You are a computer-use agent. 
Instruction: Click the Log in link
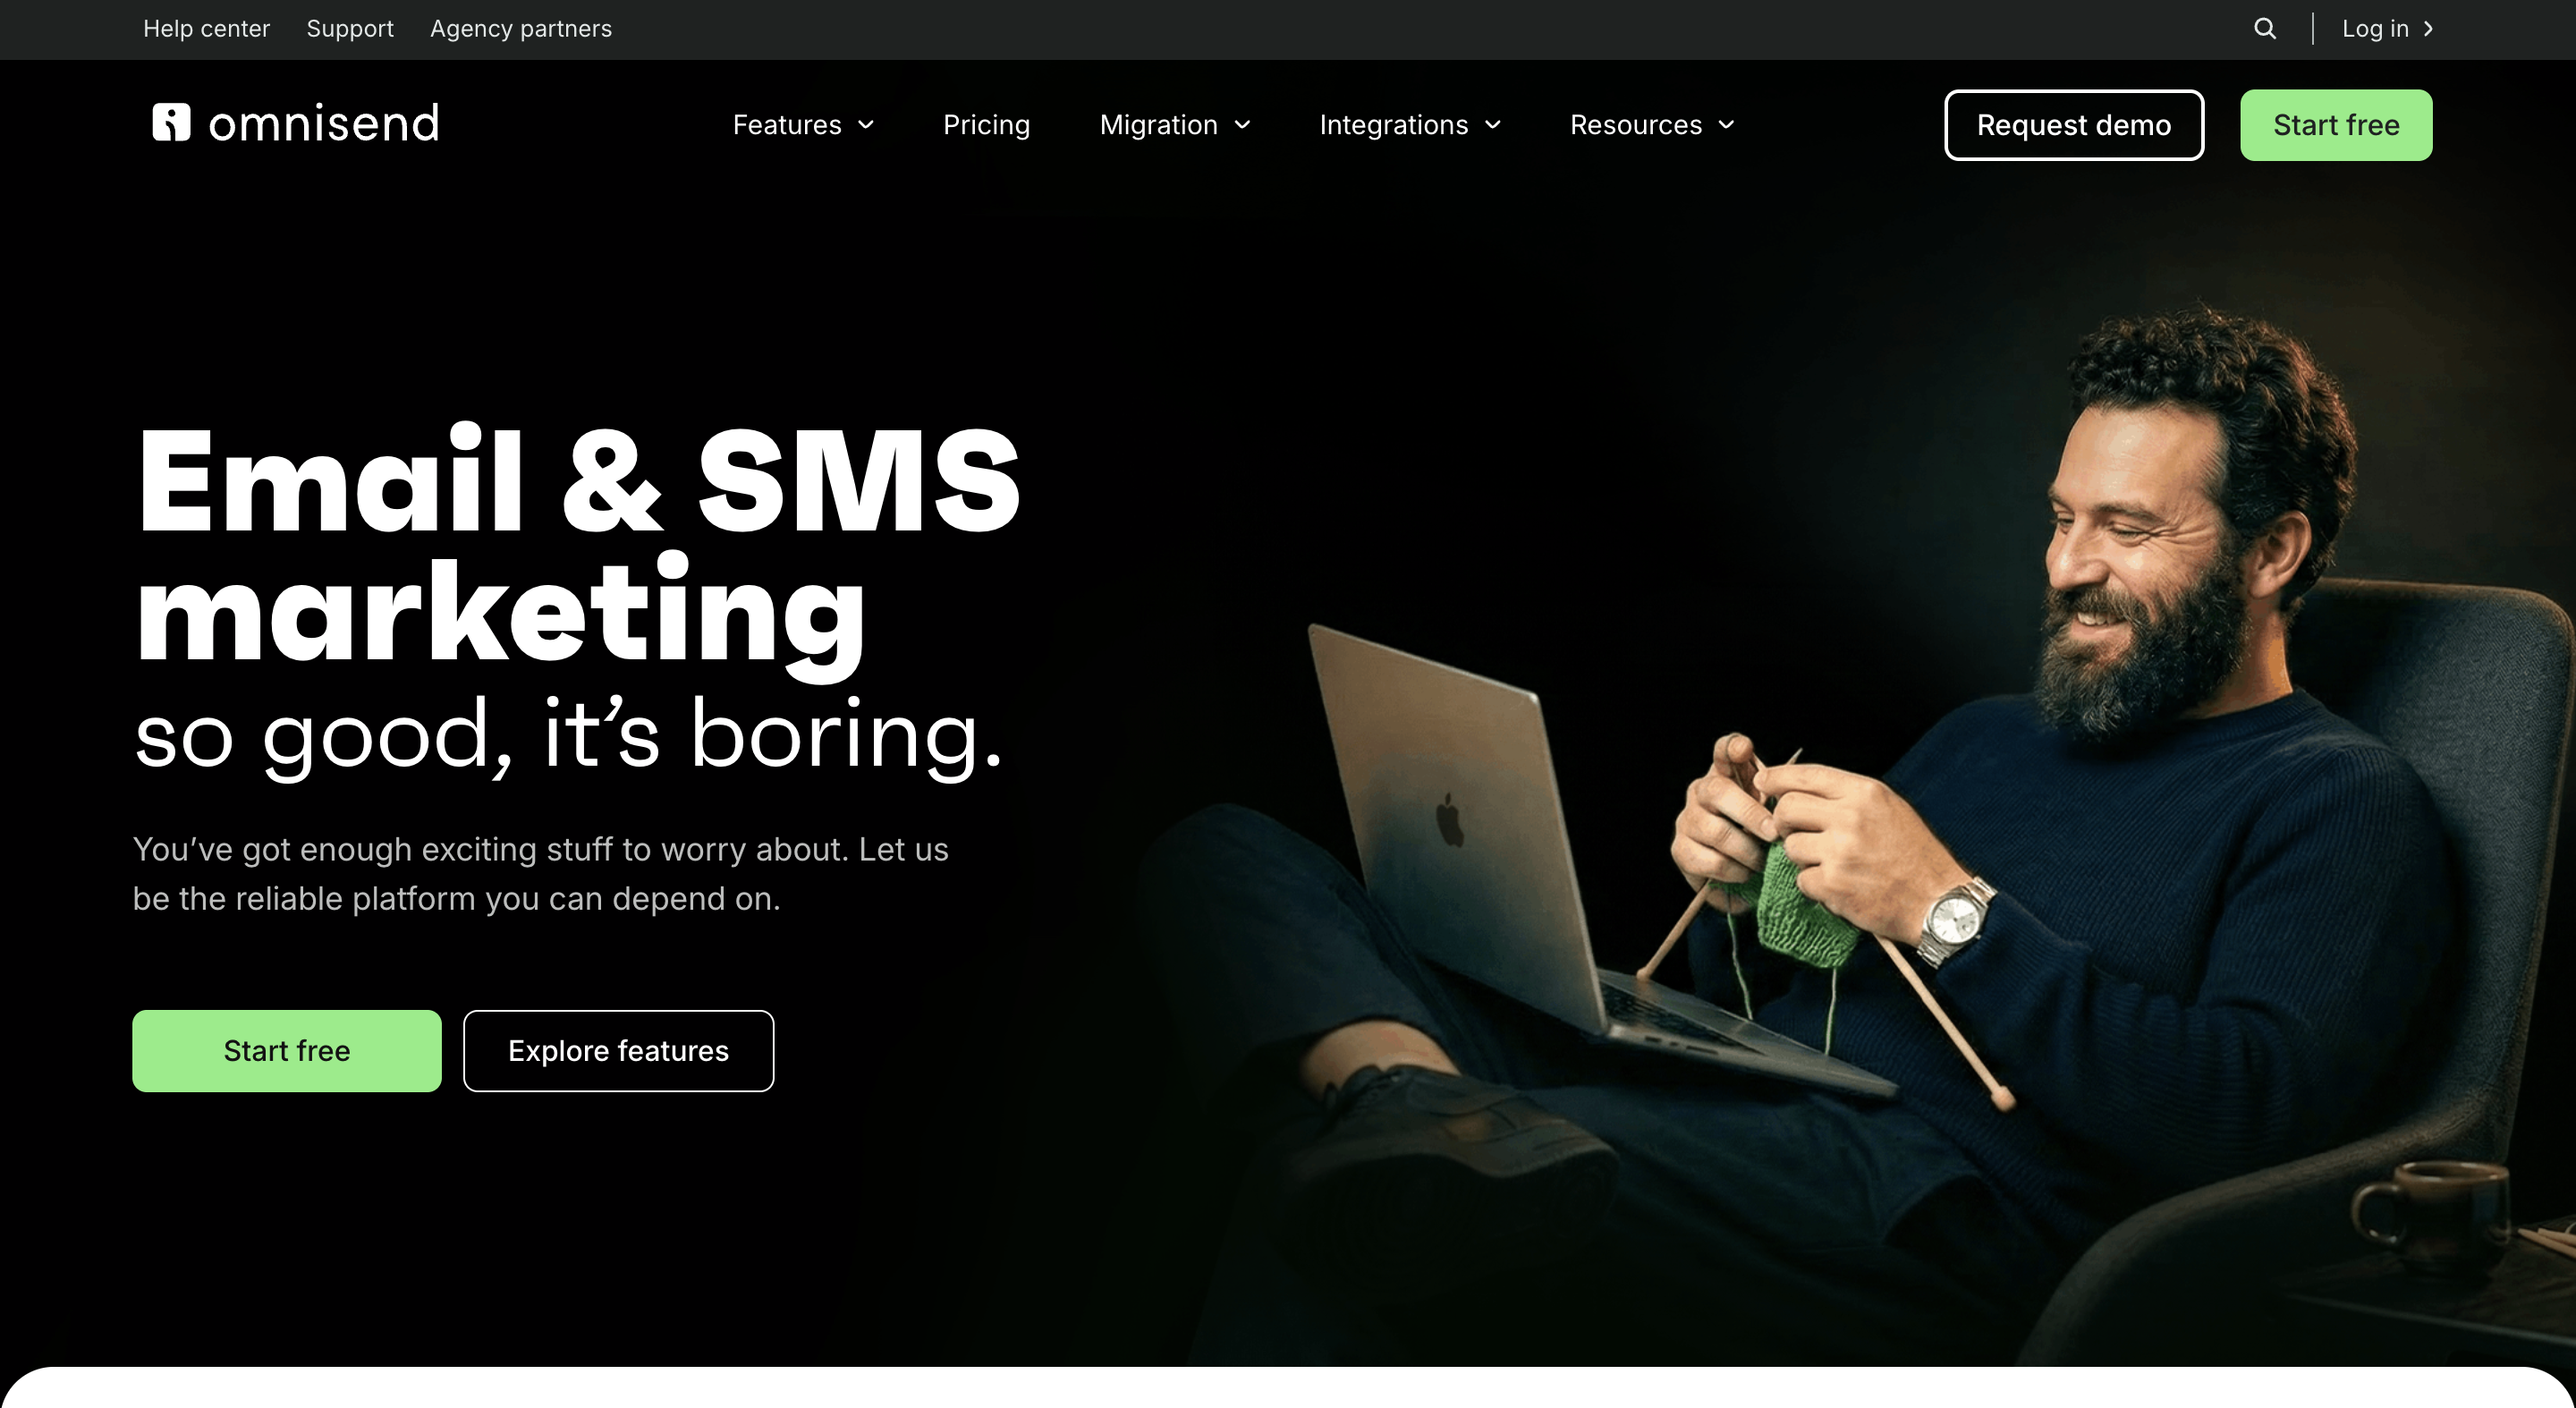click(x=2375, y=29)
